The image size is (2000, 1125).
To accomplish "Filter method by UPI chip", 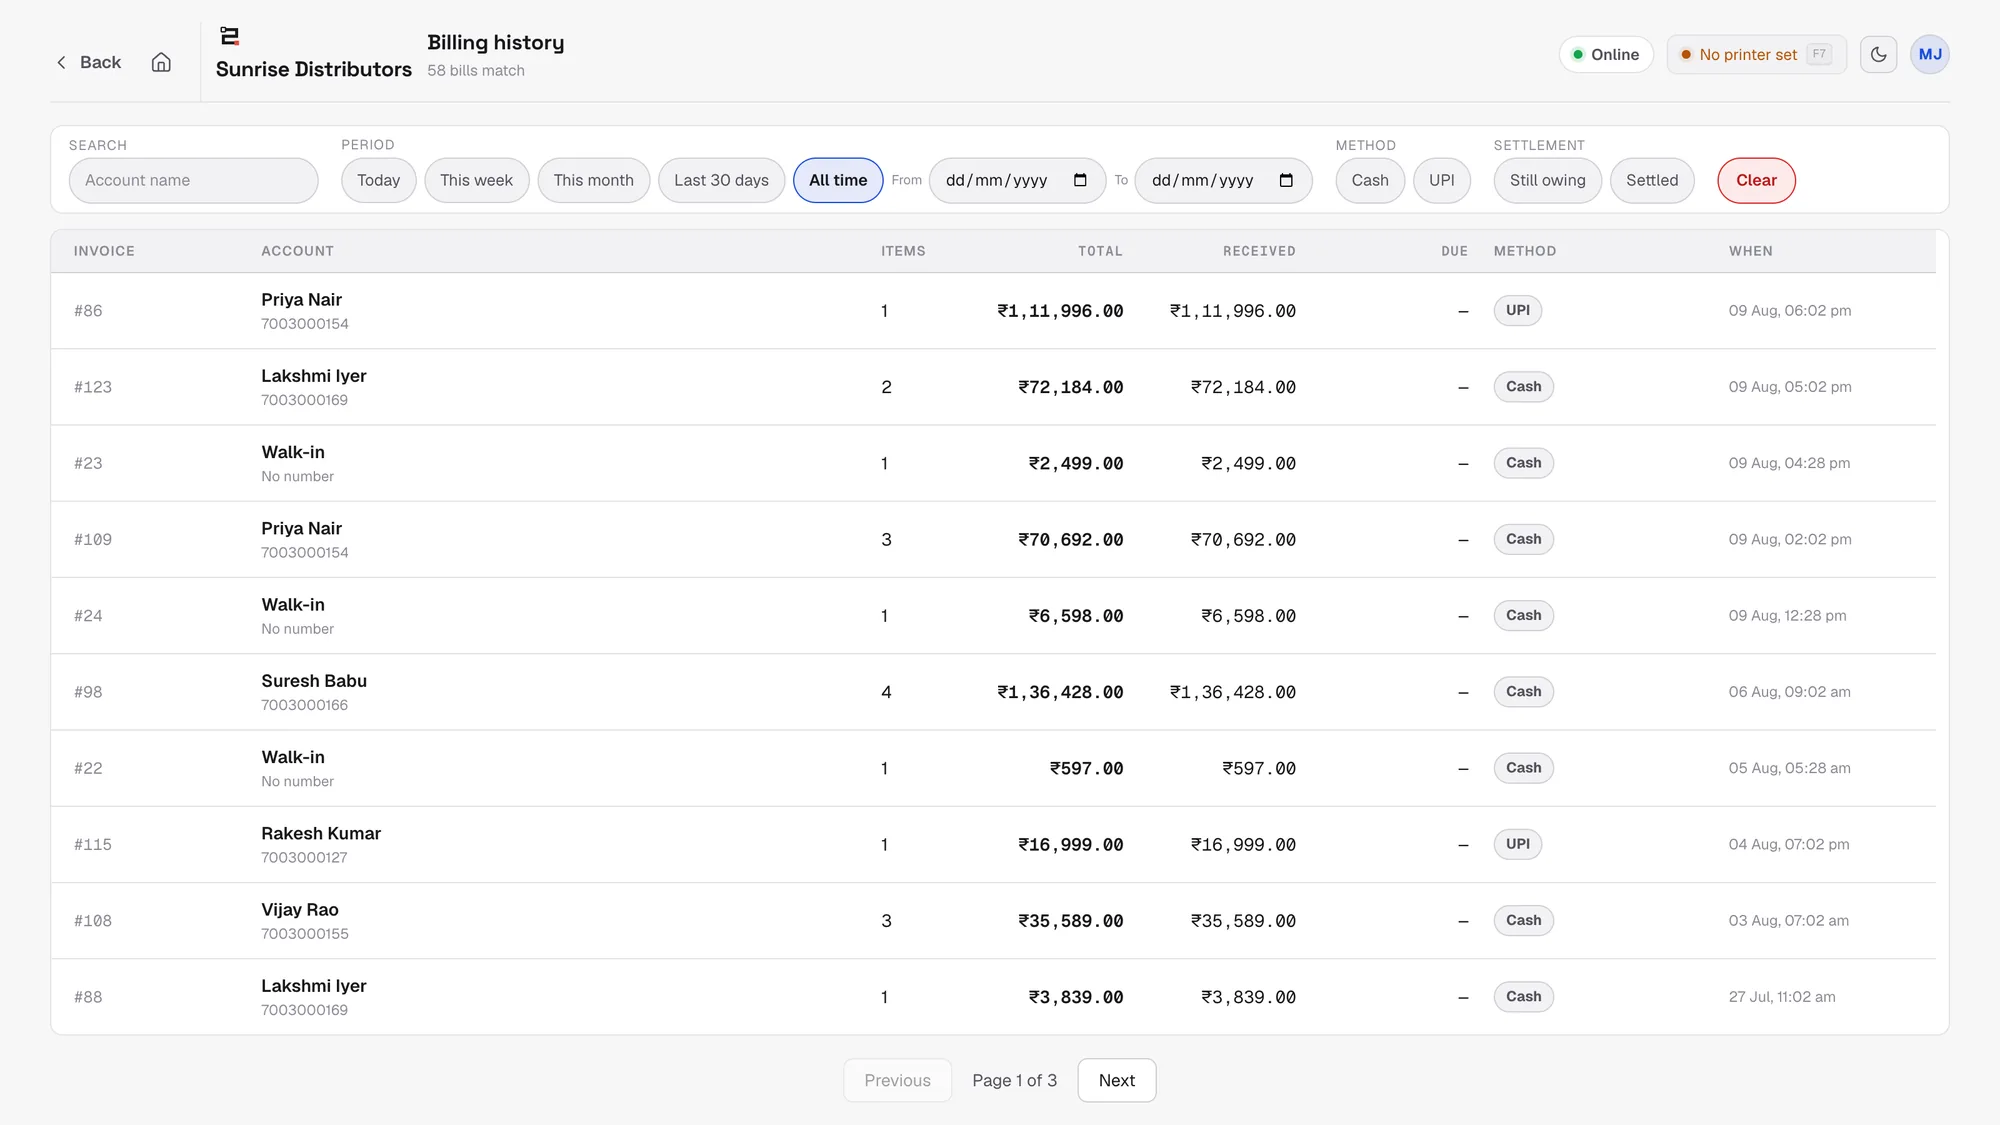I will point(1441,180).
